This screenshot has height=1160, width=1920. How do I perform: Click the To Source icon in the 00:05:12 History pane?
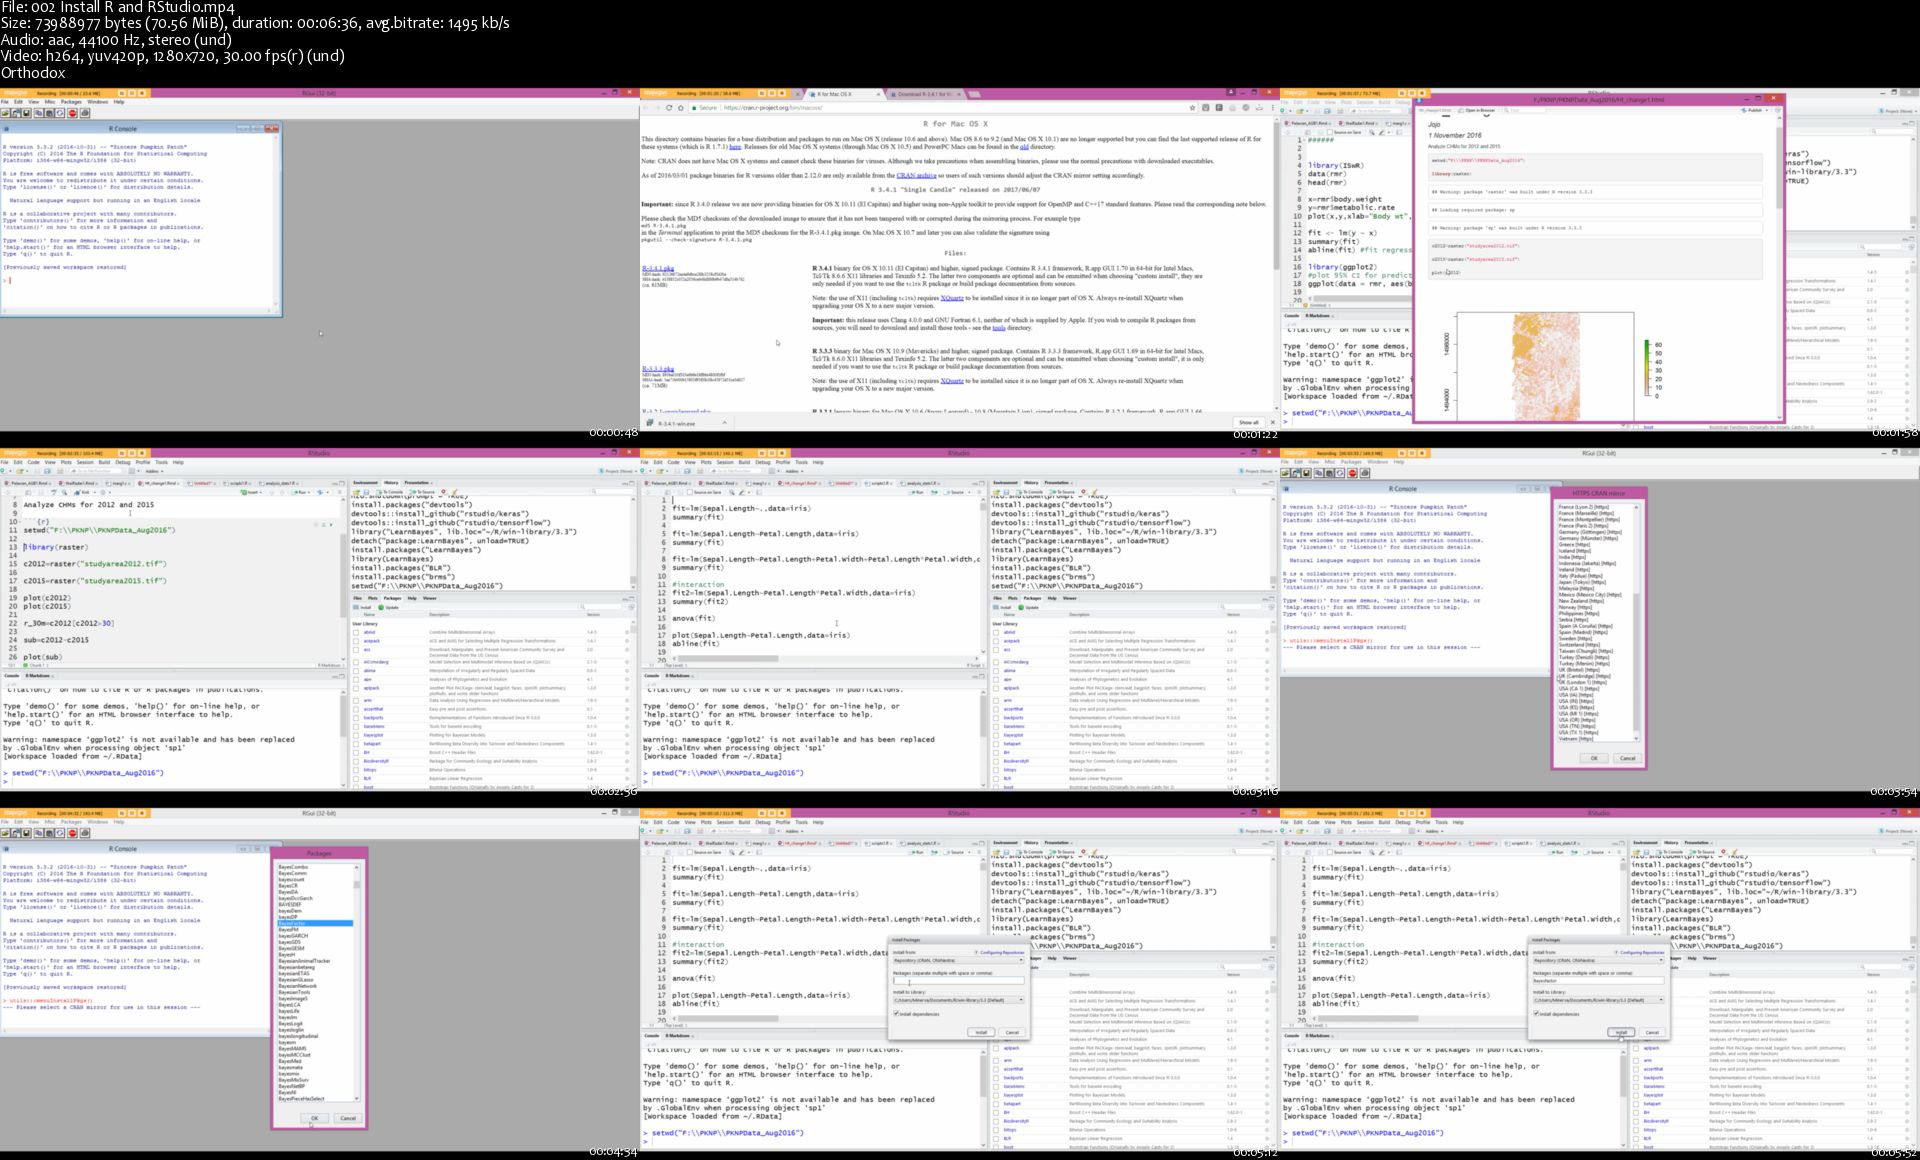coord(1062,852)
